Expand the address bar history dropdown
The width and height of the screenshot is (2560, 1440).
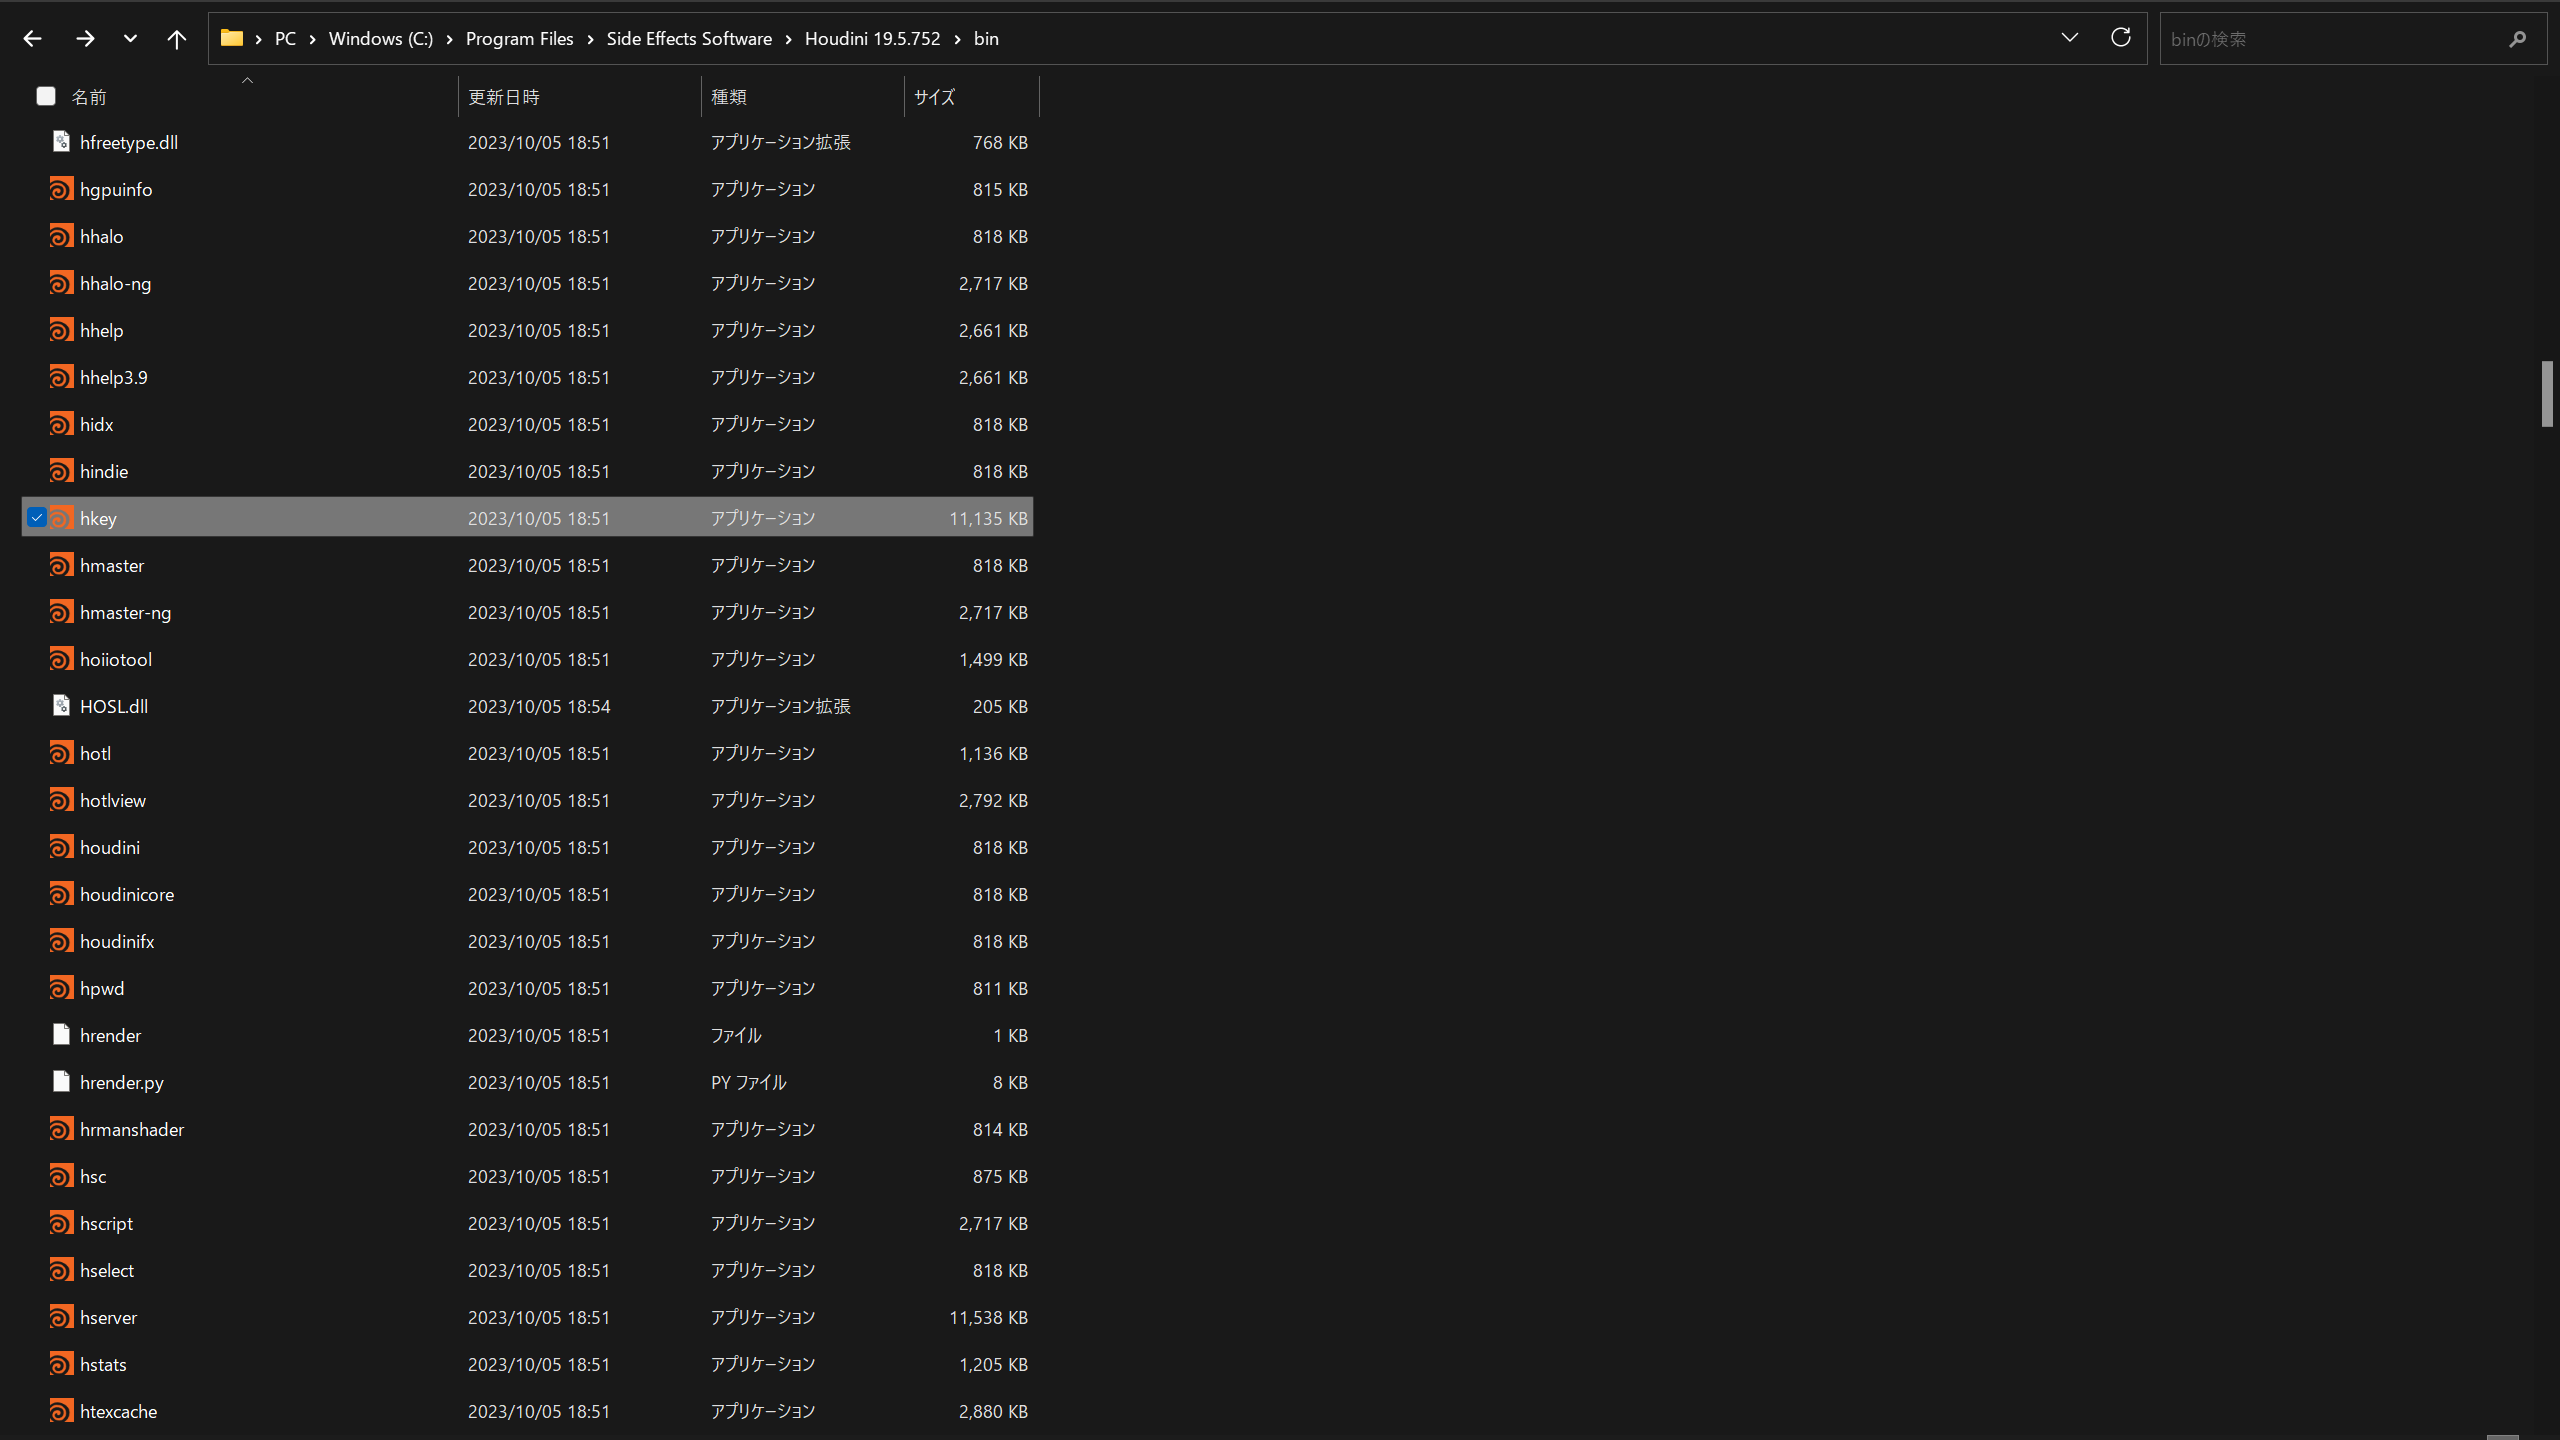pyautogui.click(x=2069, y=38)
